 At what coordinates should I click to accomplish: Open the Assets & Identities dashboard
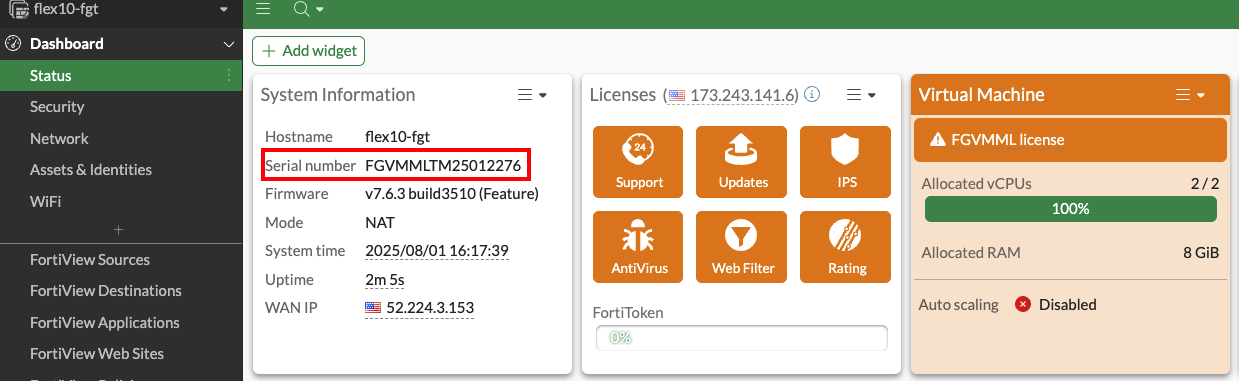point(121,170)
